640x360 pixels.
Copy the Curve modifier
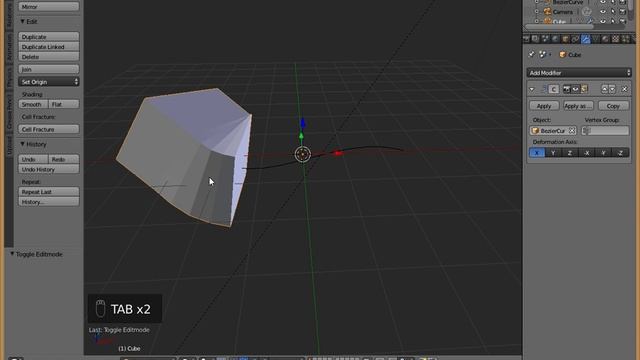tap(613, 106)
